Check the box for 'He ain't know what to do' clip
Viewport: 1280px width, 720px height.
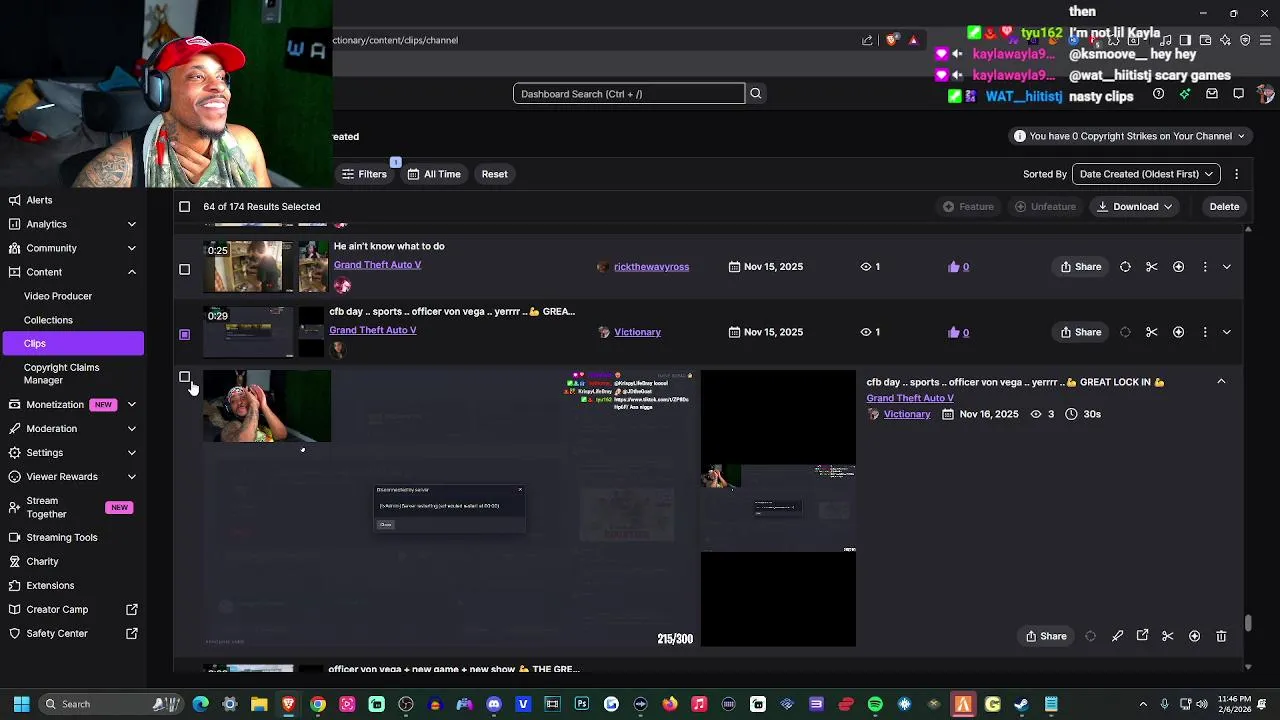click(x=184, y=270)
